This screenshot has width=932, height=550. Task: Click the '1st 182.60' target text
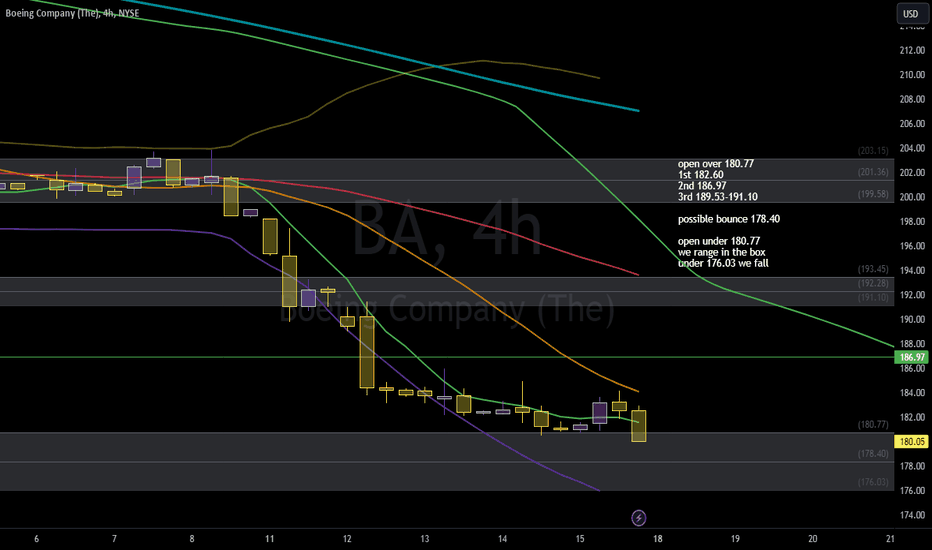pos(701,175)
